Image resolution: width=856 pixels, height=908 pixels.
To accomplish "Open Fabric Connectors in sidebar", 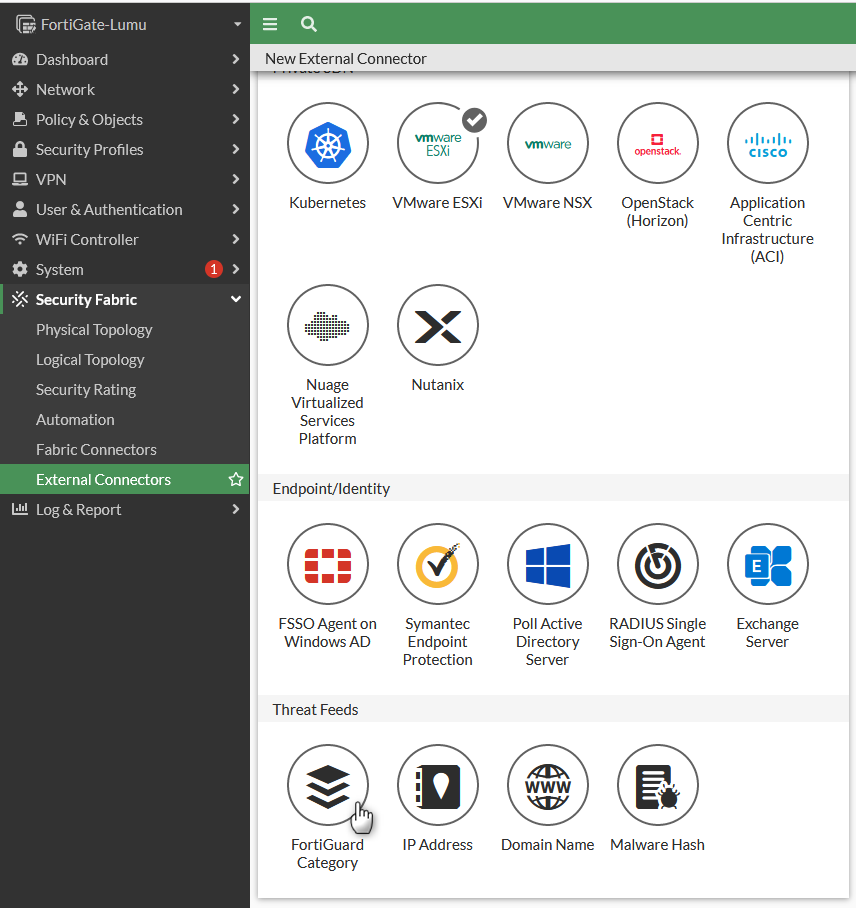I will [x=96, y=450].
